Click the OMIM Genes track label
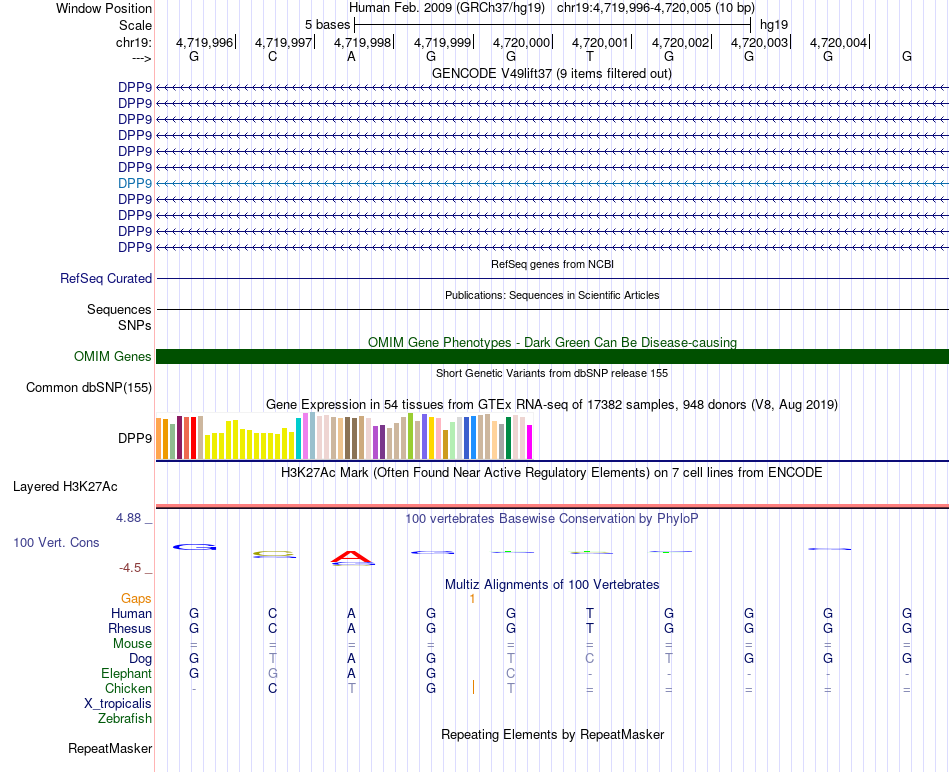Screen dimensions: 950x772 [113, 356]
